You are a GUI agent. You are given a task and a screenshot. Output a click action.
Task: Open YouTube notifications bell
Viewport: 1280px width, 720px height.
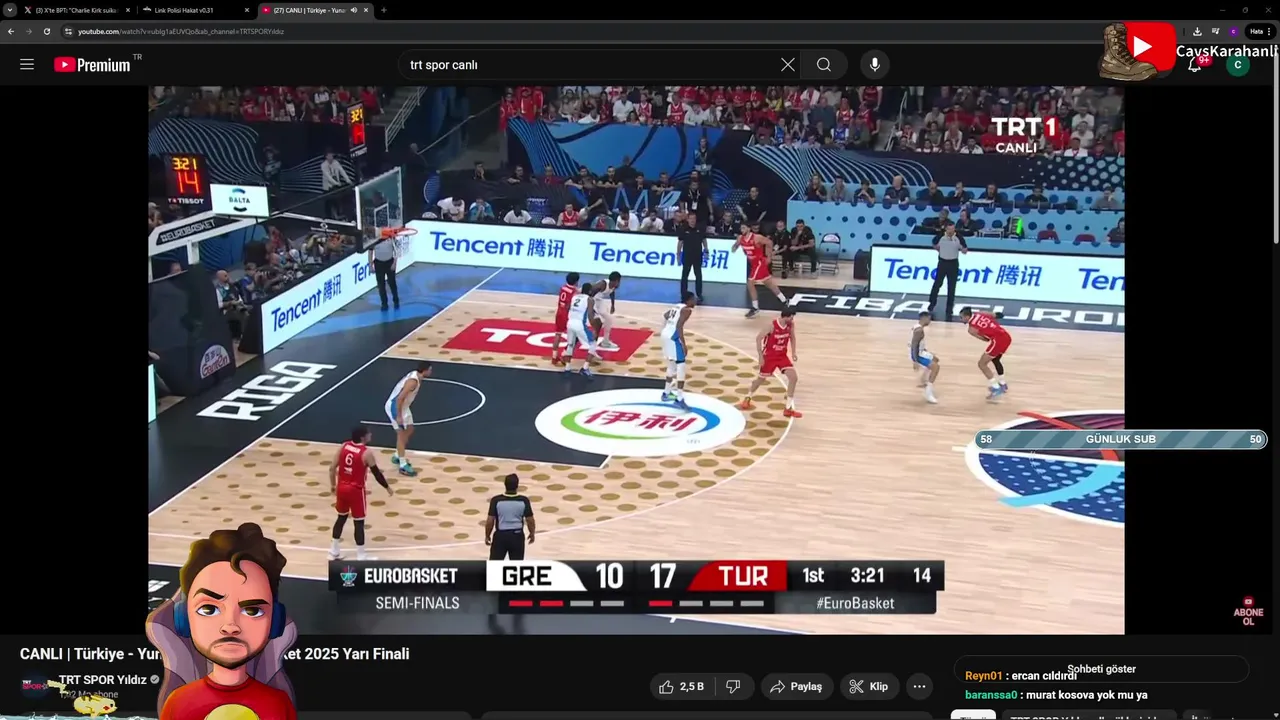(x=1195, y=64)
